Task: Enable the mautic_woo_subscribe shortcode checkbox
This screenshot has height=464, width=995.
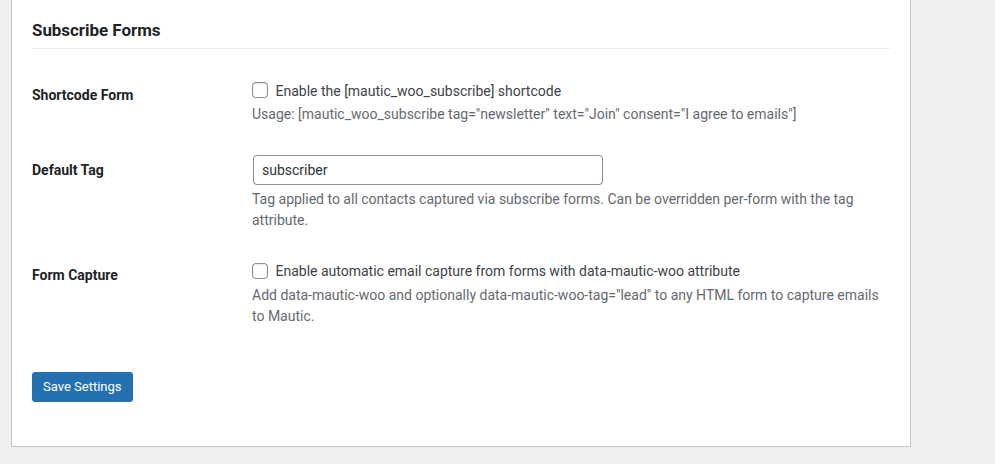Action: (x=260, y=90)
